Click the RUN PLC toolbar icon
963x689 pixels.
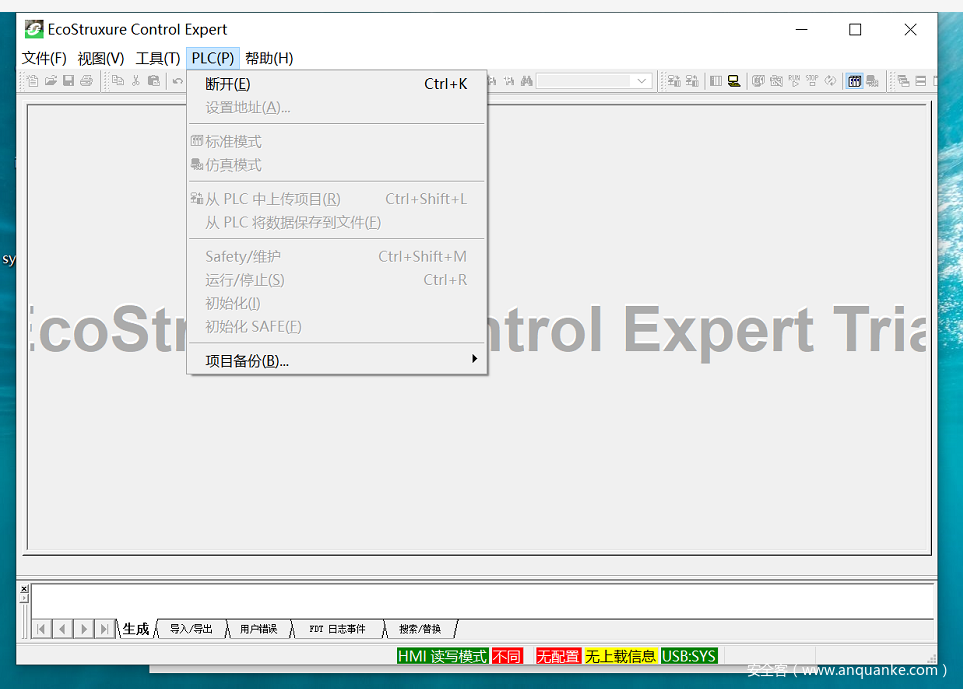[x=794, y=81]
